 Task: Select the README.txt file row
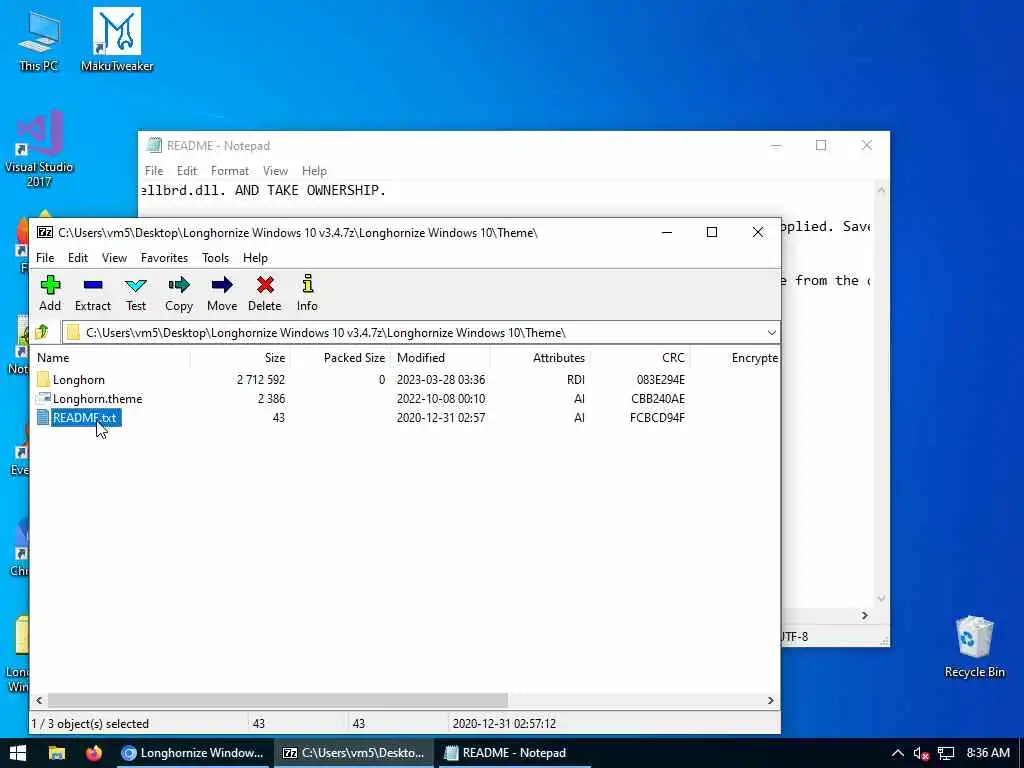click(x=405, y=417)
